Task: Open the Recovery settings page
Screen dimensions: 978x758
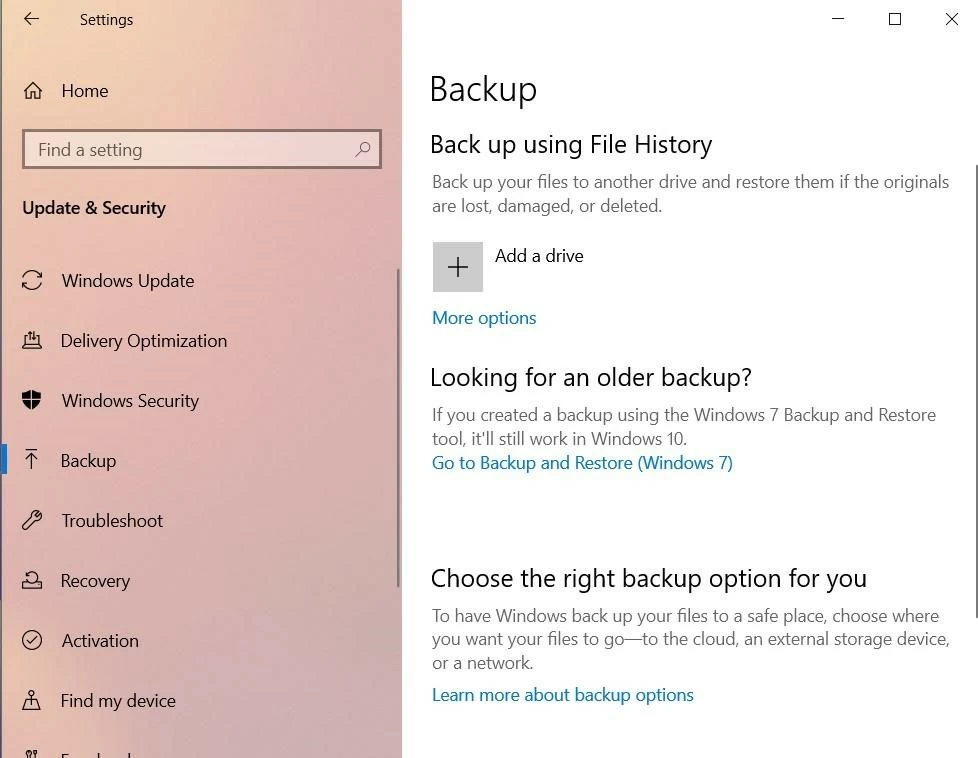Action: pos(95,581)
